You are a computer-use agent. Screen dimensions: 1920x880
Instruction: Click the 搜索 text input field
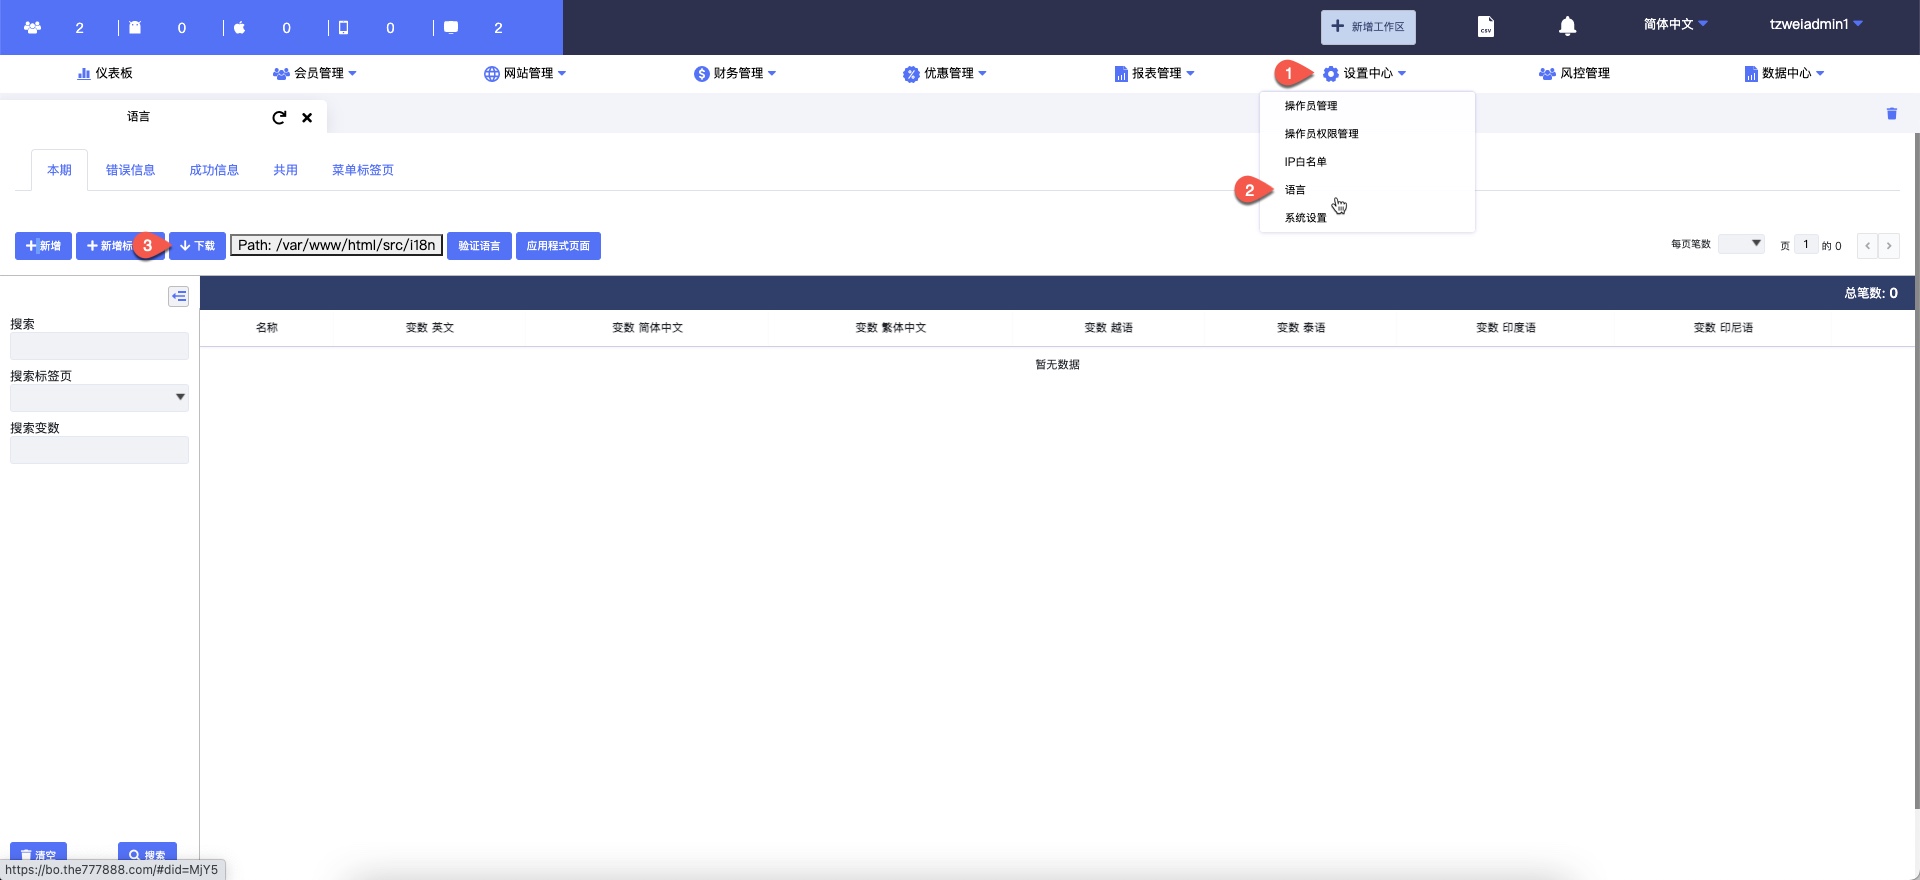99,346
